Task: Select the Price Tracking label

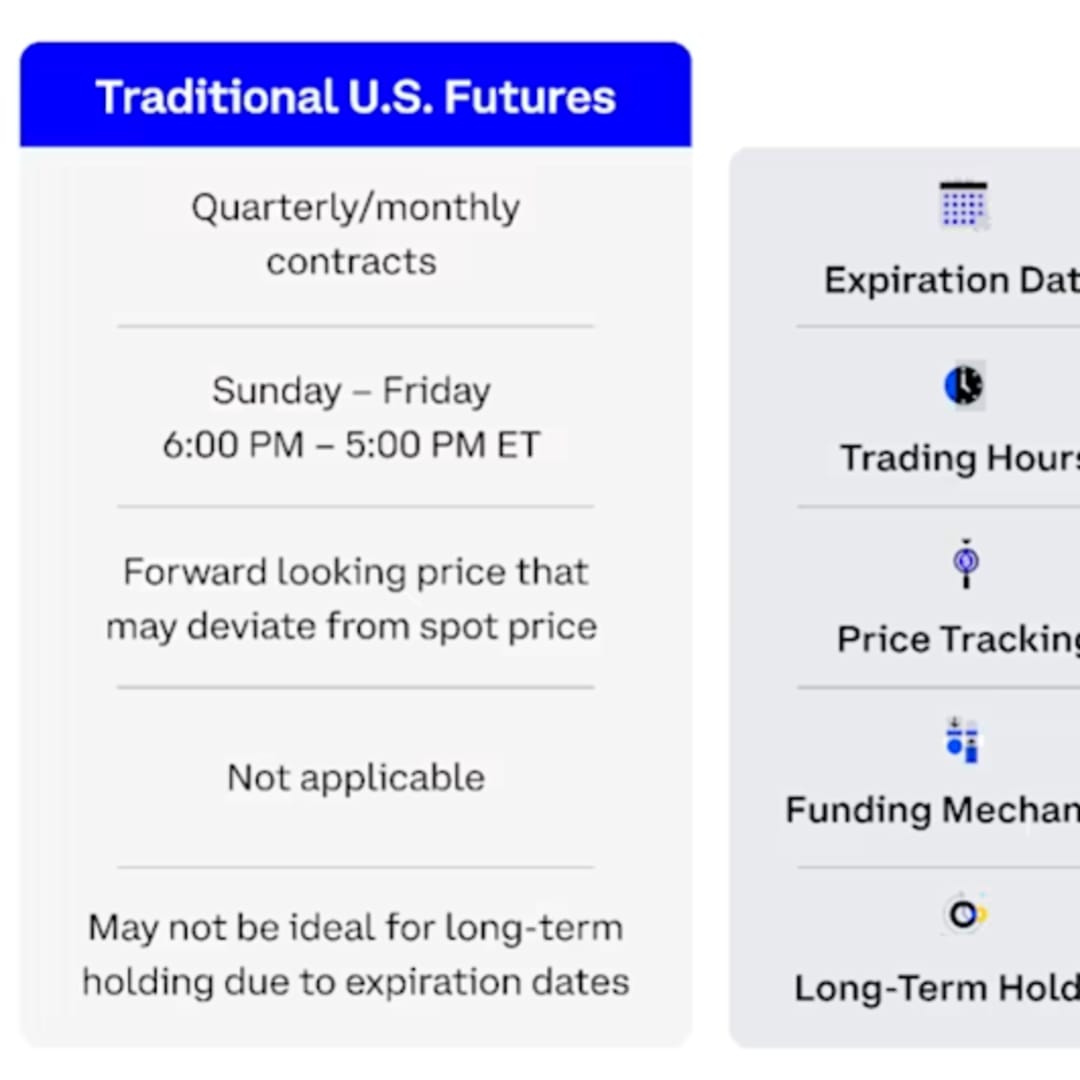Action: point(957,639)
